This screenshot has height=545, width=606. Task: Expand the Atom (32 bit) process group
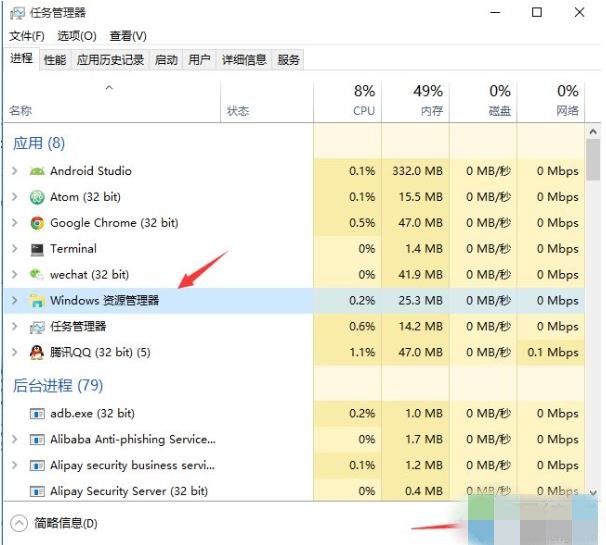point(14,197)
